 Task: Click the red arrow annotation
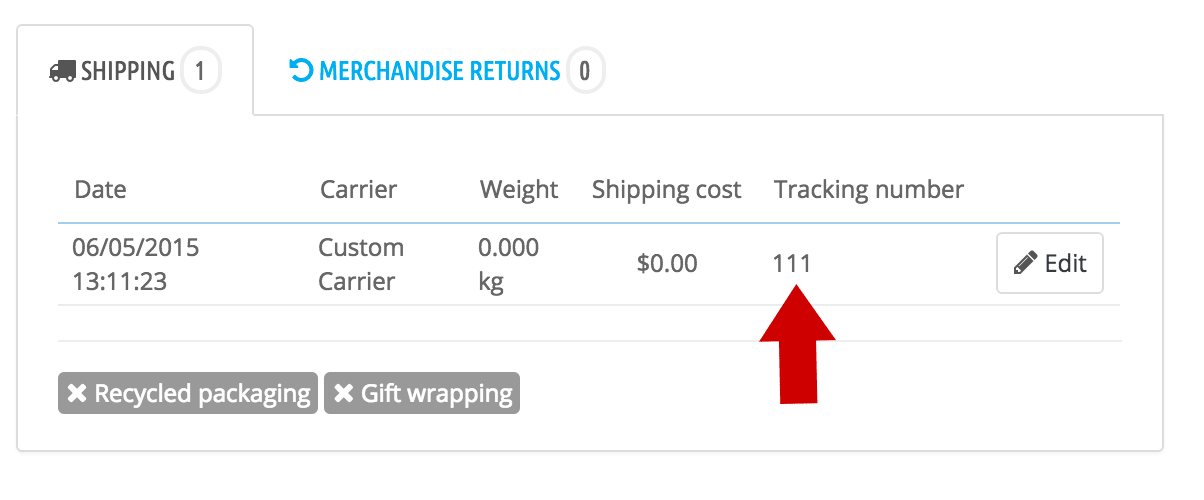coord(797,343)
